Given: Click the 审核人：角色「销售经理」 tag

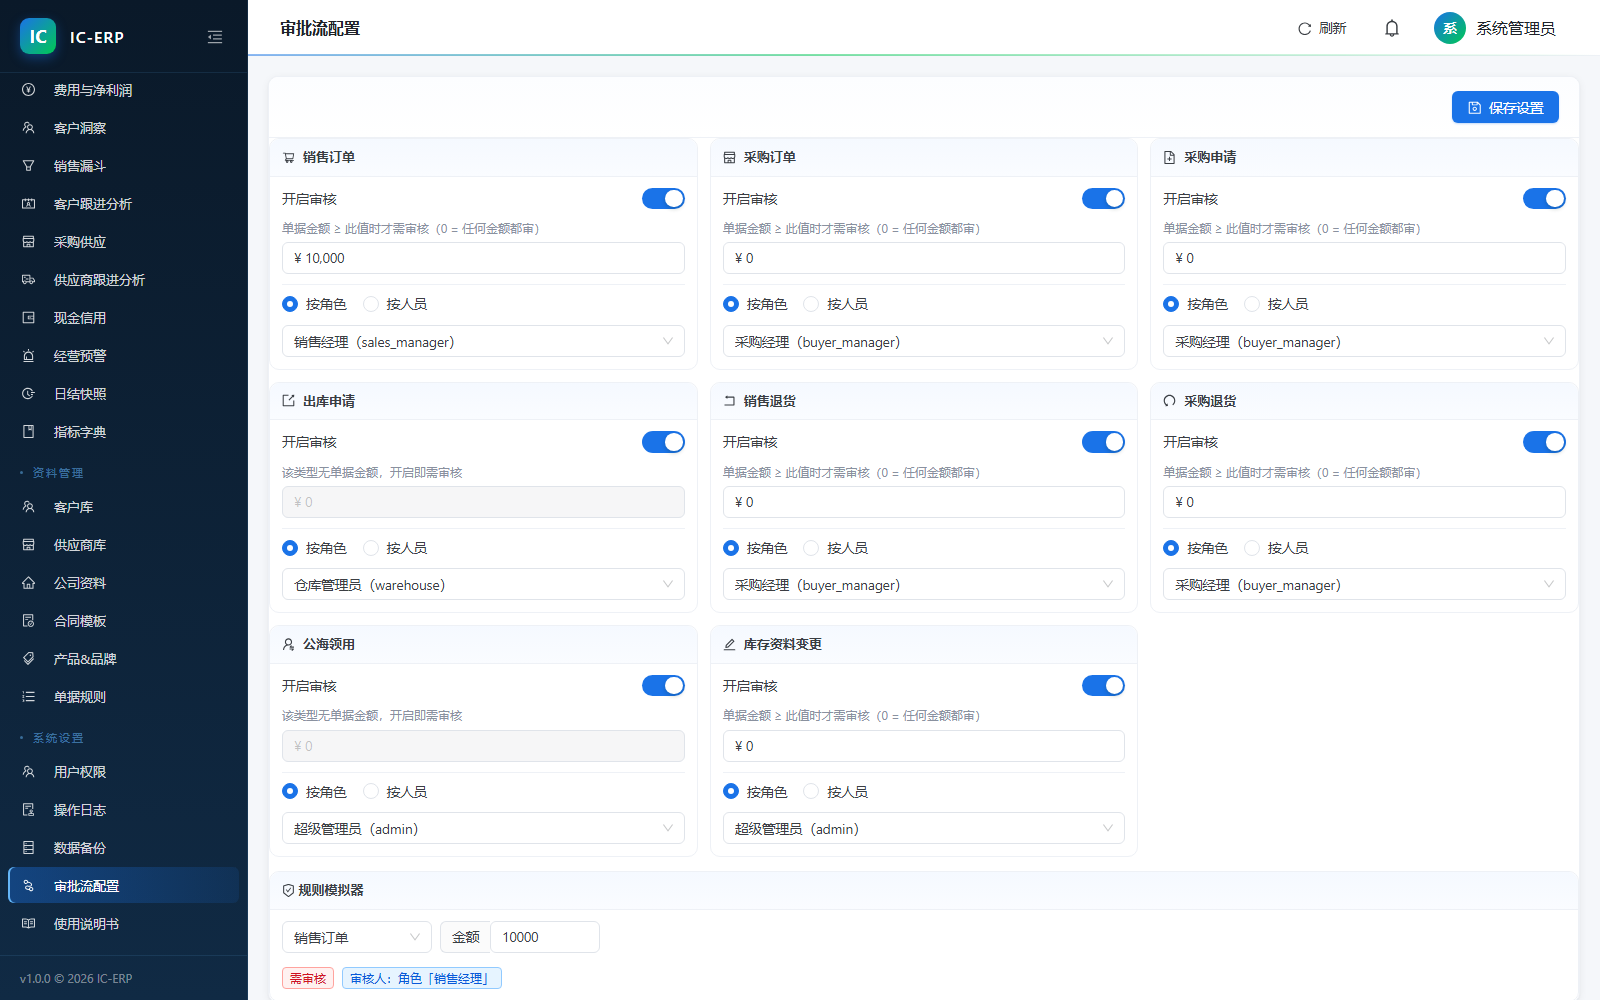Looking at the screenshot, I should point(422,978).
